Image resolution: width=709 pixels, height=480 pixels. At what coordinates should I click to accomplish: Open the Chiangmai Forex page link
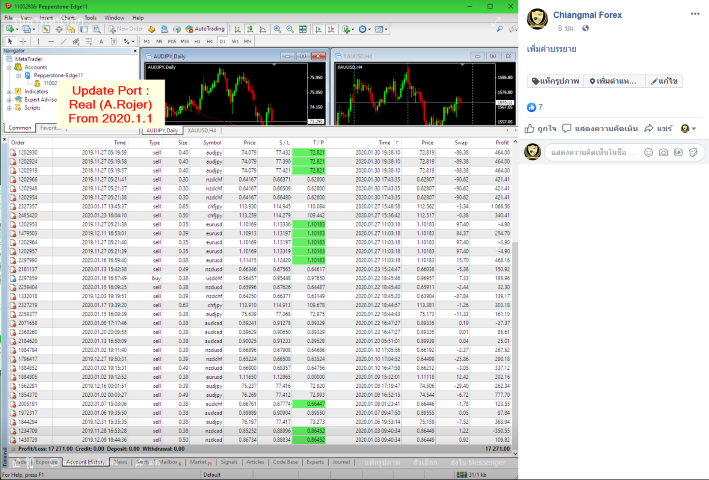587,15
